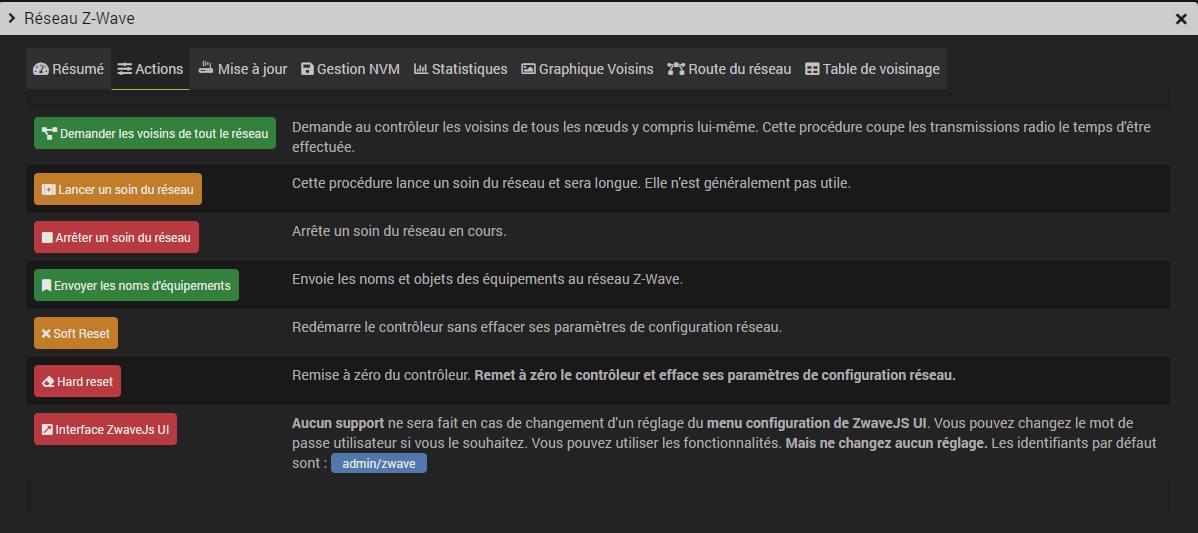Click the router icon on Mise à jour
Viewport: 1198px width, 533px height.
coord(206,67)
